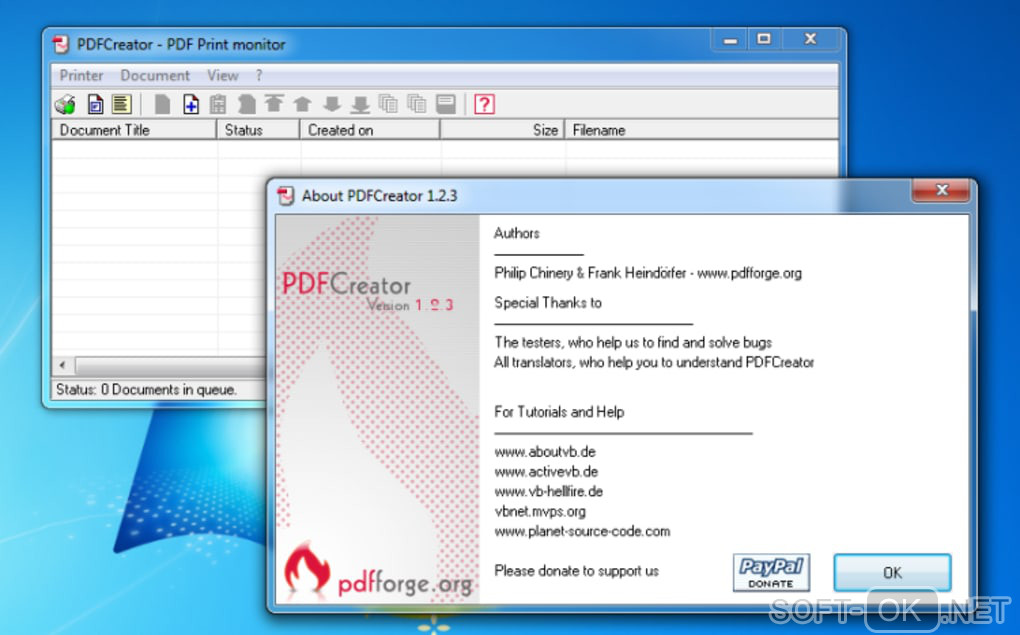The height and width of the screenshot is (635, 1020).
Task: Open the Printer menu
Action: 81,75
